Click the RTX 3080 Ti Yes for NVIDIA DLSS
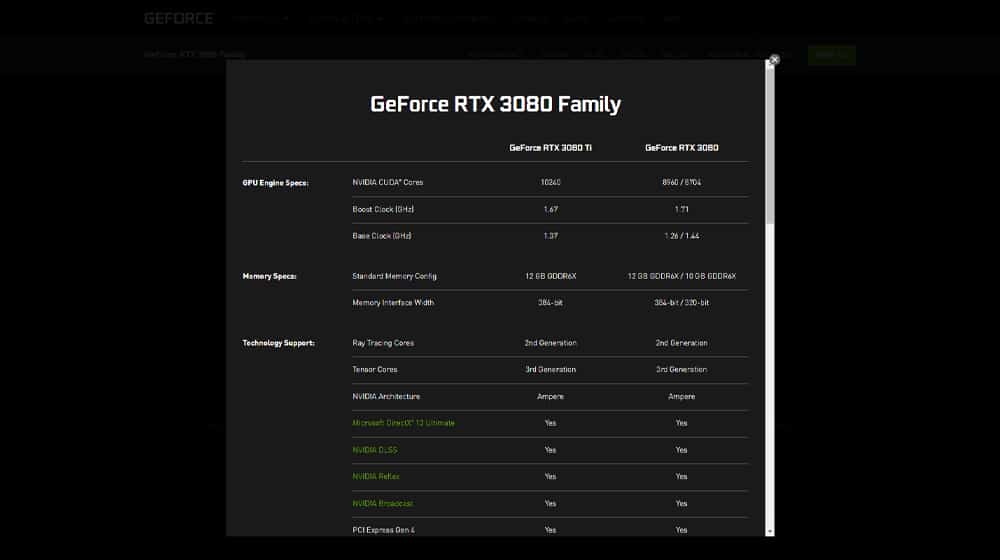 550,450
